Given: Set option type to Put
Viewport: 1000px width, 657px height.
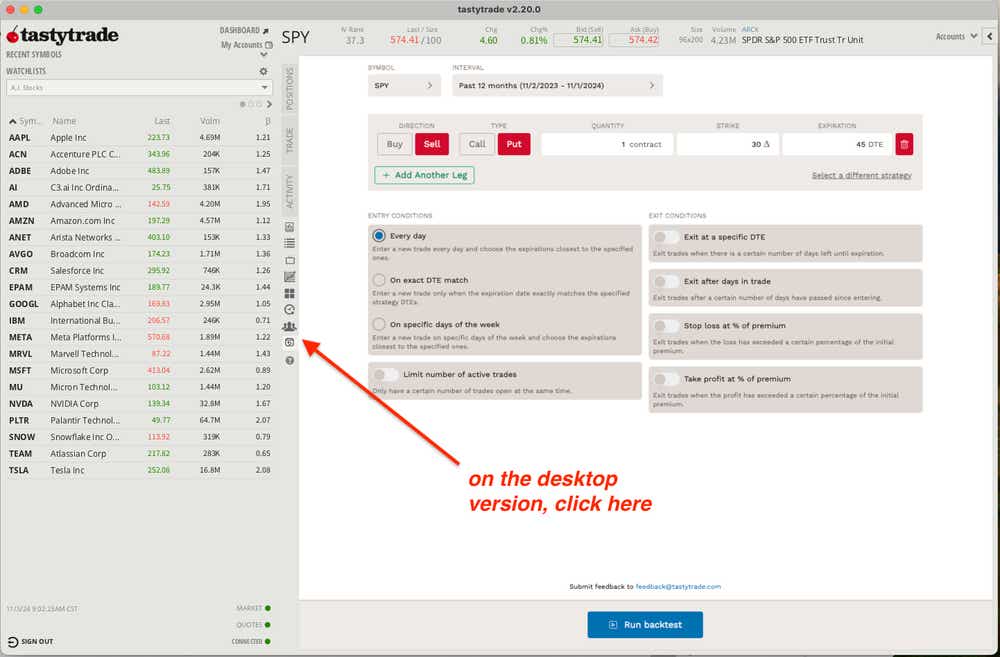Looking at the screenshot, I should [x=514, y=144].
